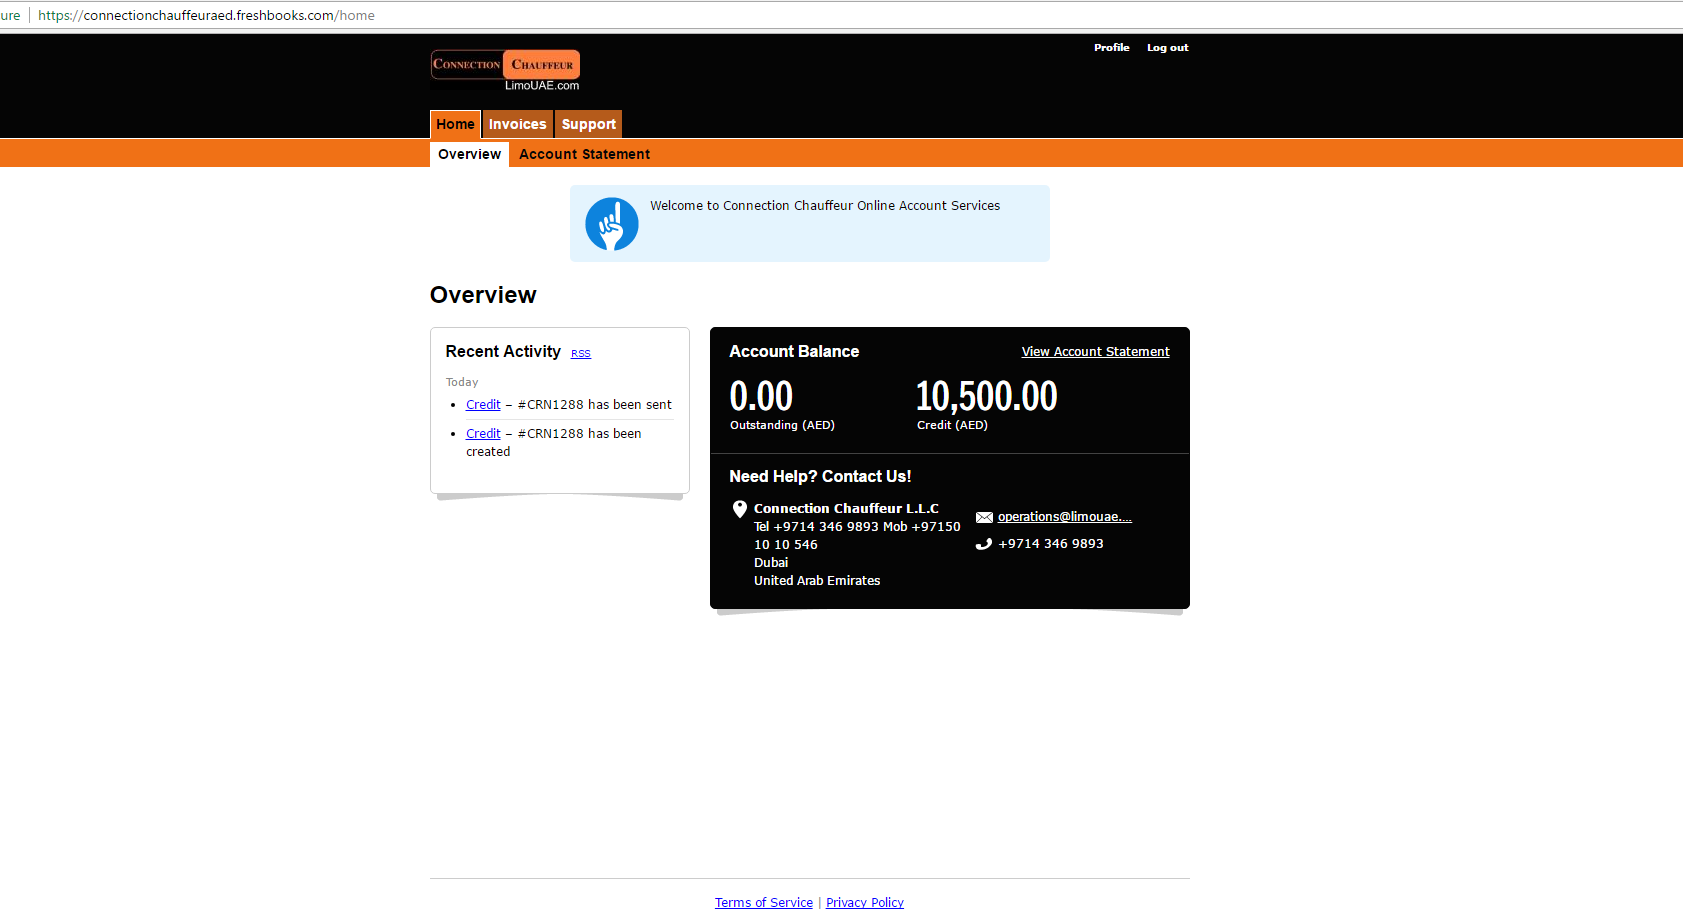Open the Support tab
The image size is (1683, 919).
pos(589,124)
